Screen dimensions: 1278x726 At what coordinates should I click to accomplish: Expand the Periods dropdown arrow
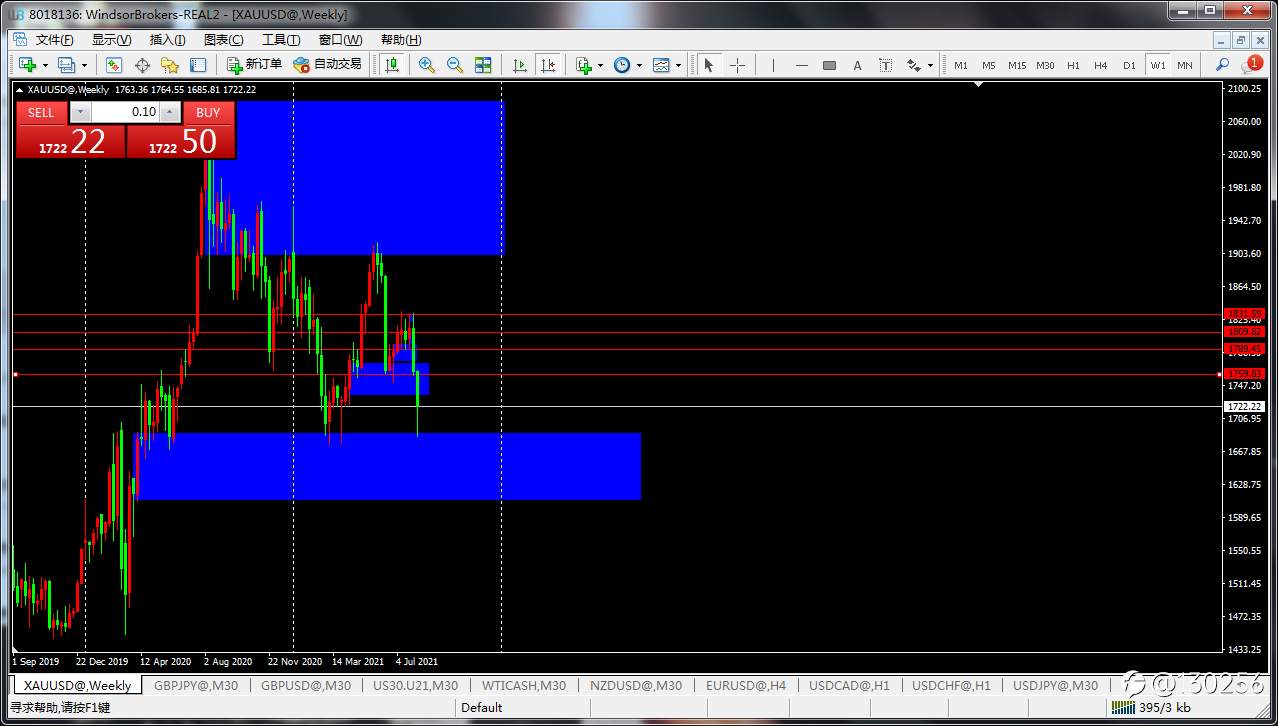(639, 65)
